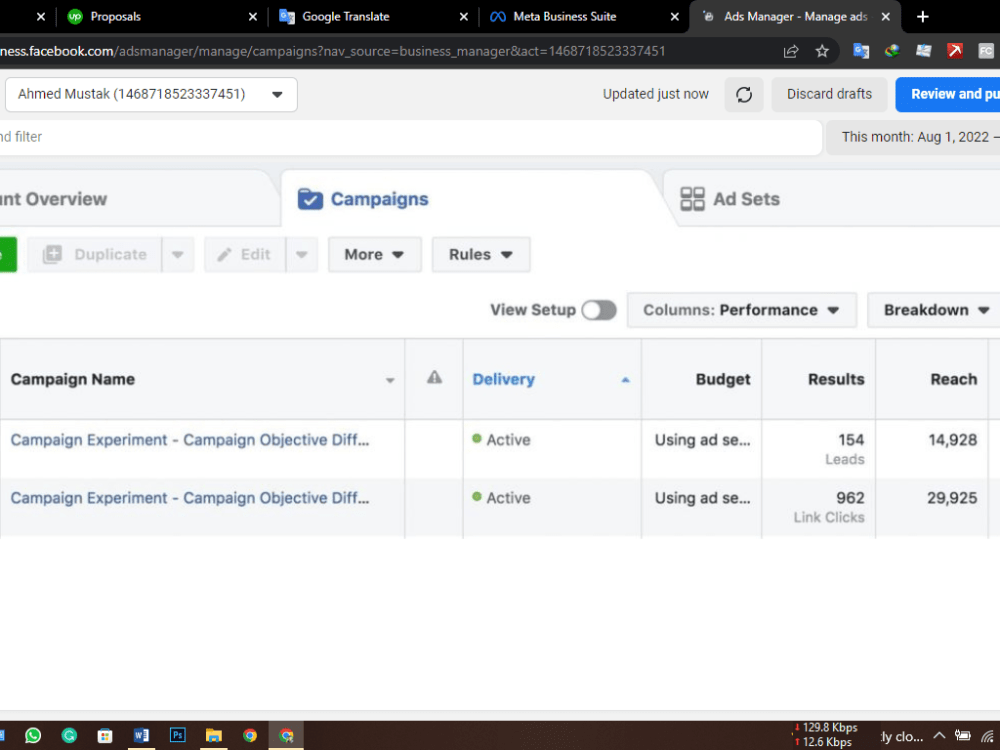The width and height of the screenshot is (1000, 750).
Task: Click the Edit button
Action: pos(244,254)
